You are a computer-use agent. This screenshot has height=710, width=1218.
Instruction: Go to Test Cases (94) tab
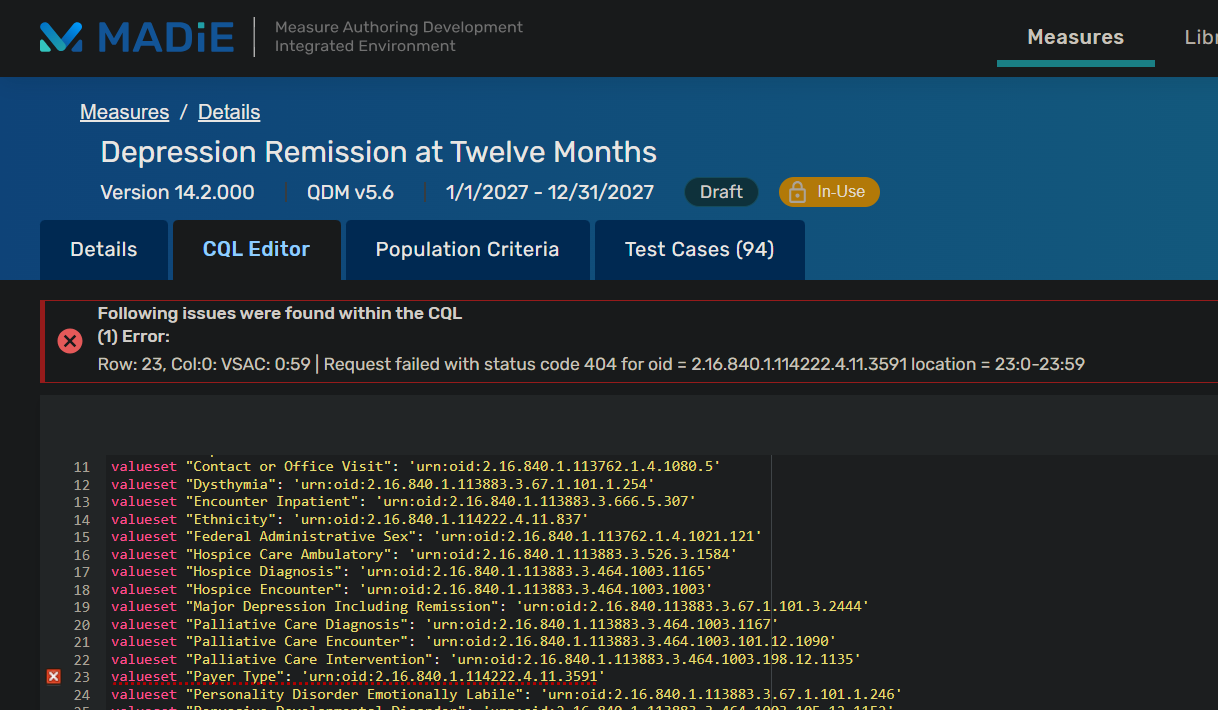tap(699, 250)
